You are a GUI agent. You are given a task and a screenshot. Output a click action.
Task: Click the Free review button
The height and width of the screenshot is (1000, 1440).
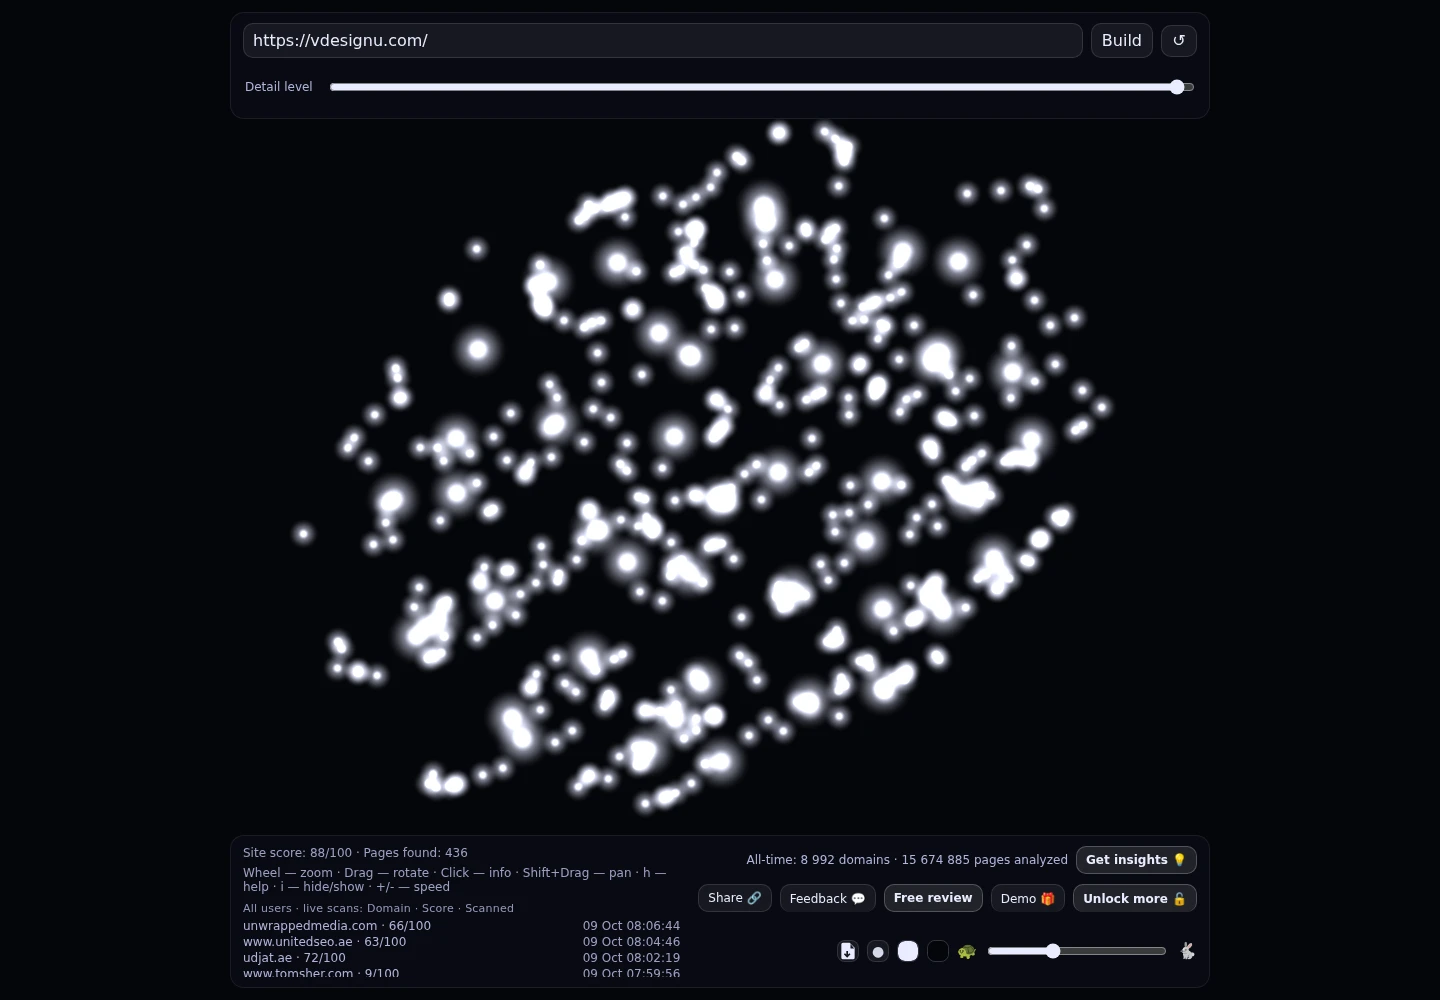[933, 898]
